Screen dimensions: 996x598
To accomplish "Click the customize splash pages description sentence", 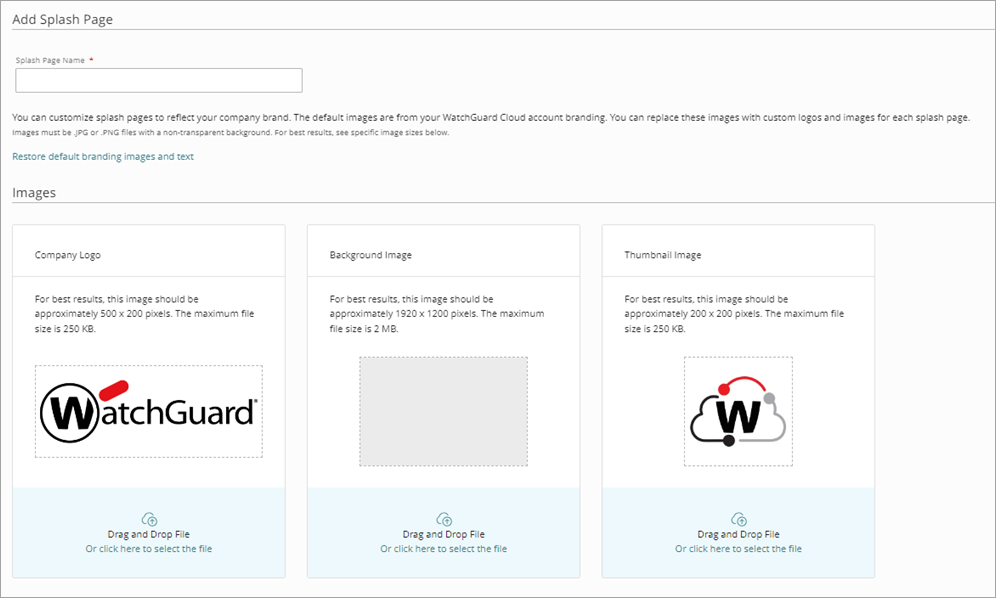I will point(491,118).
